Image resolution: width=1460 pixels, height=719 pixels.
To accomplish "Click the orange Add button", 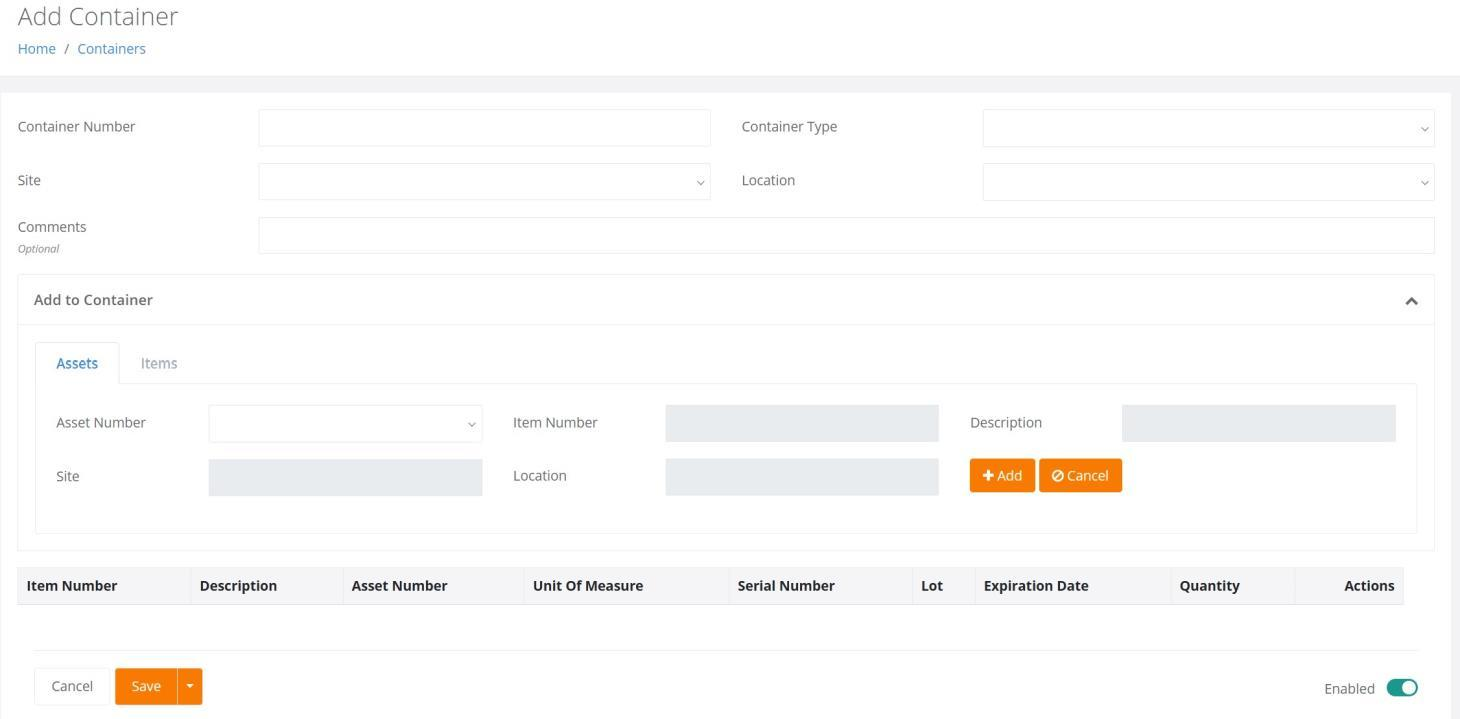I will [1002, 476].
